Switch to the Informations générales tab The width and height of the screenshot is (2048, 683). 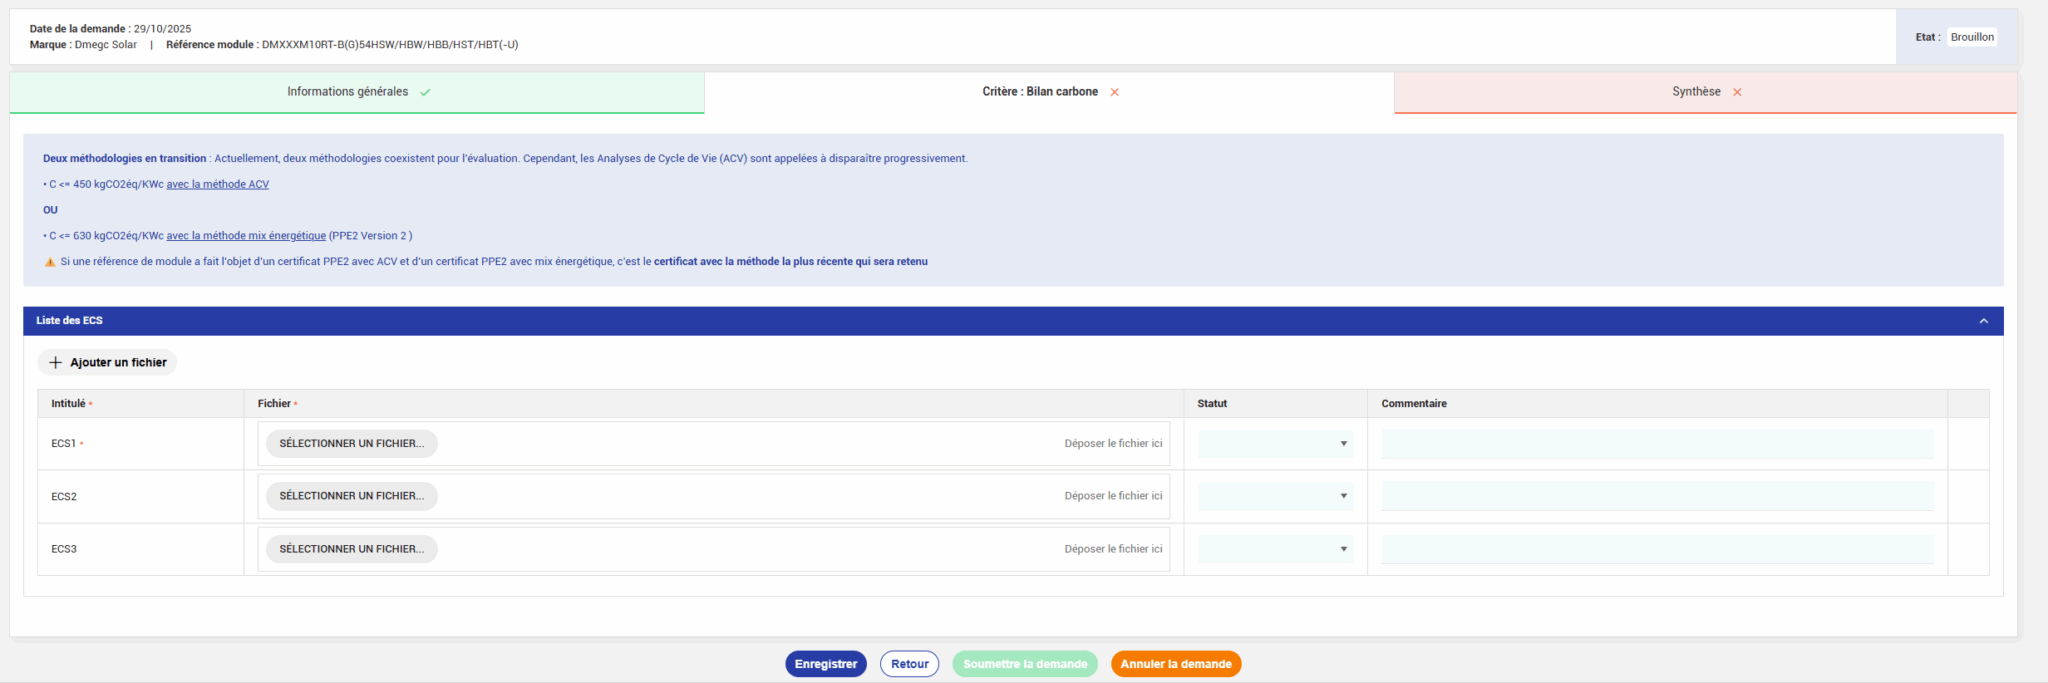pyautogui.click(x=347, y=92)
